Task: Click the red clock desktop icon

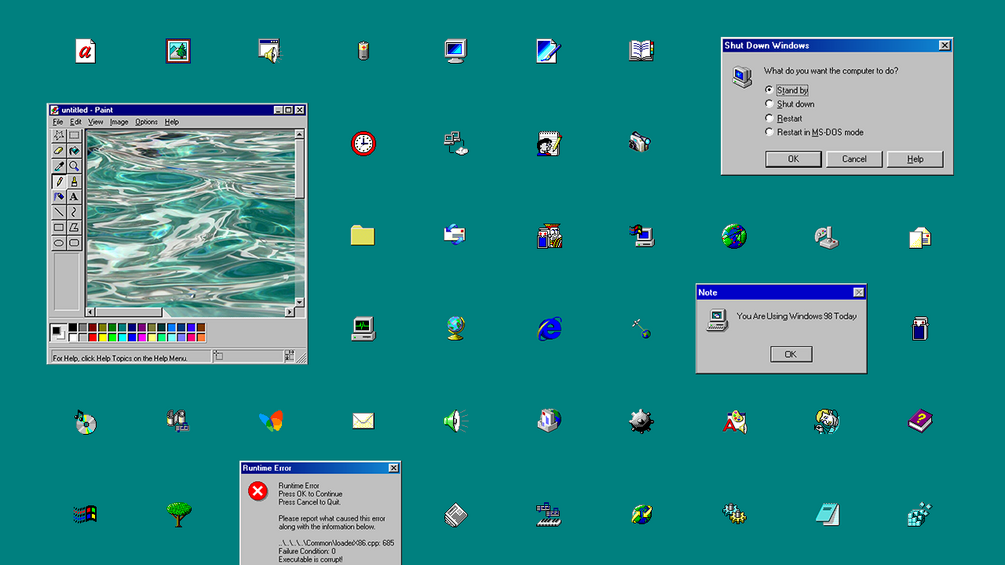Action: point(363,143)
